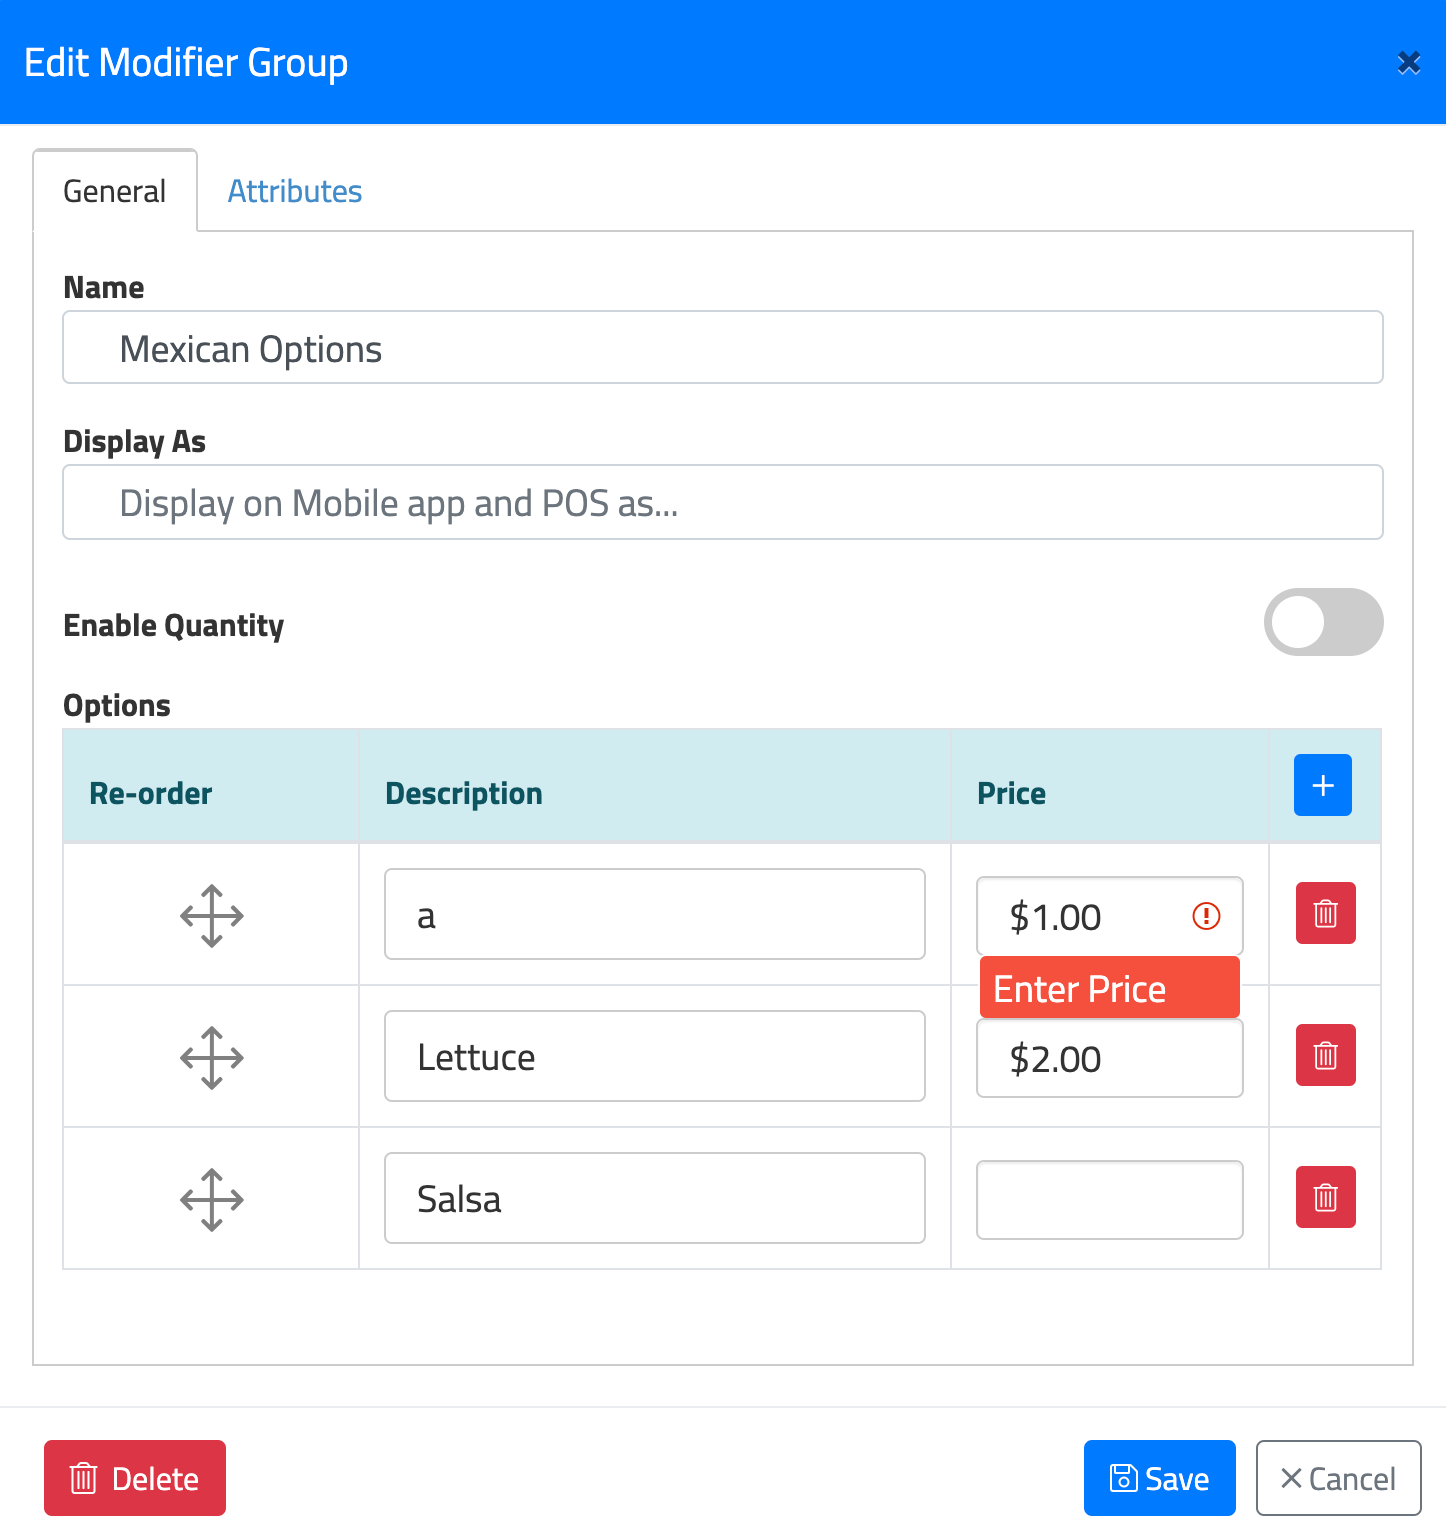
Task: Click the empty Salsa price field
Action: click(x=1109, y=1200)
